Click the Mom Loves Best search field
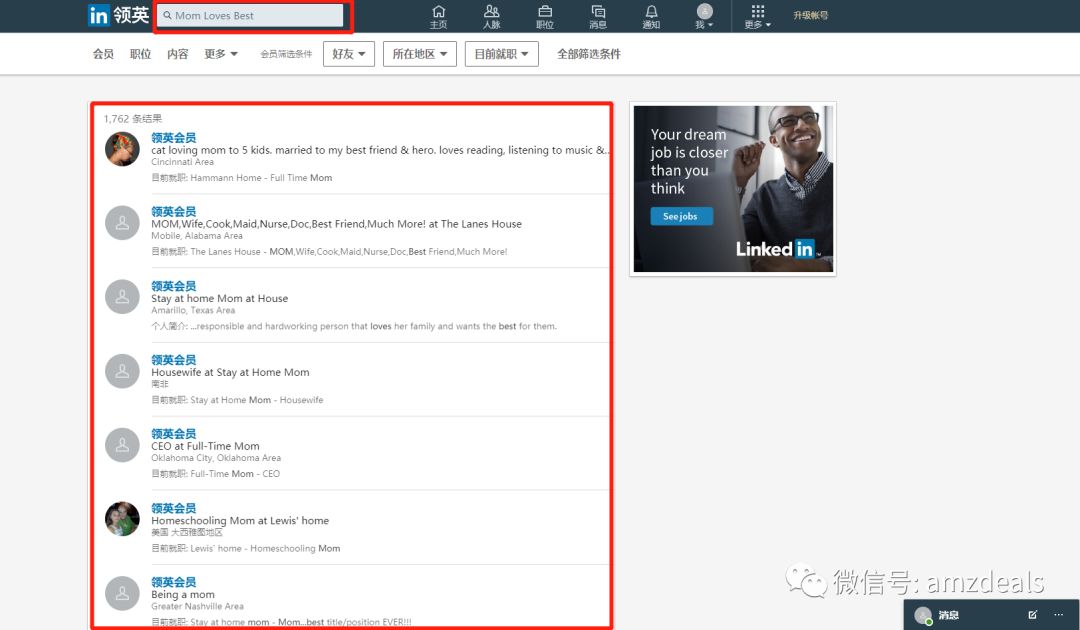 (254, 16)
